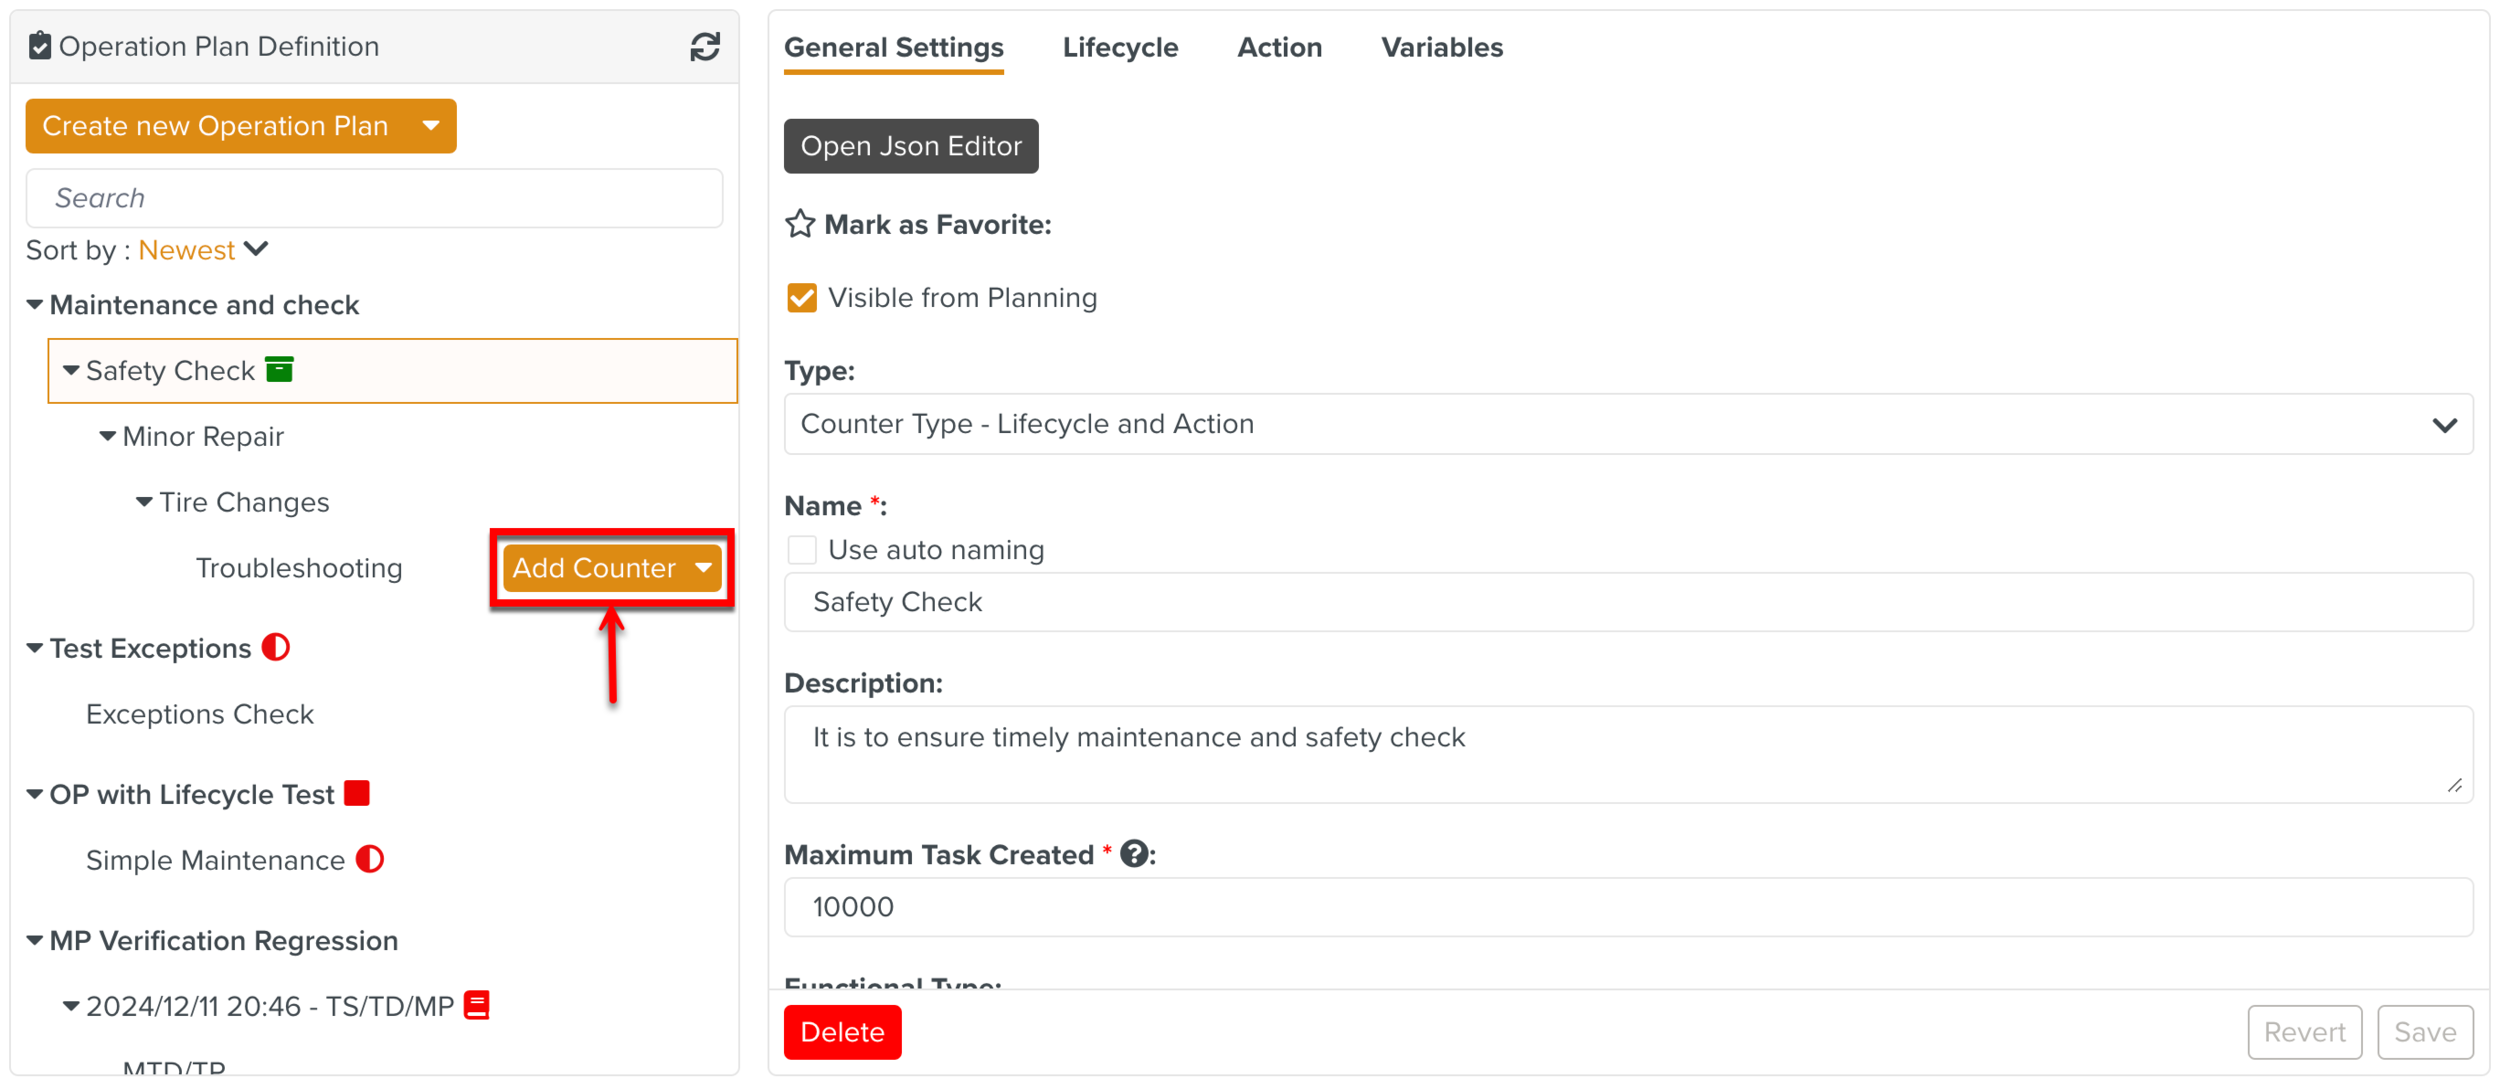The width and height of the screenshot is (2500, 1089).
Task: Click the refresh icon in Operation Plan Definition
Action: [705, 47]
